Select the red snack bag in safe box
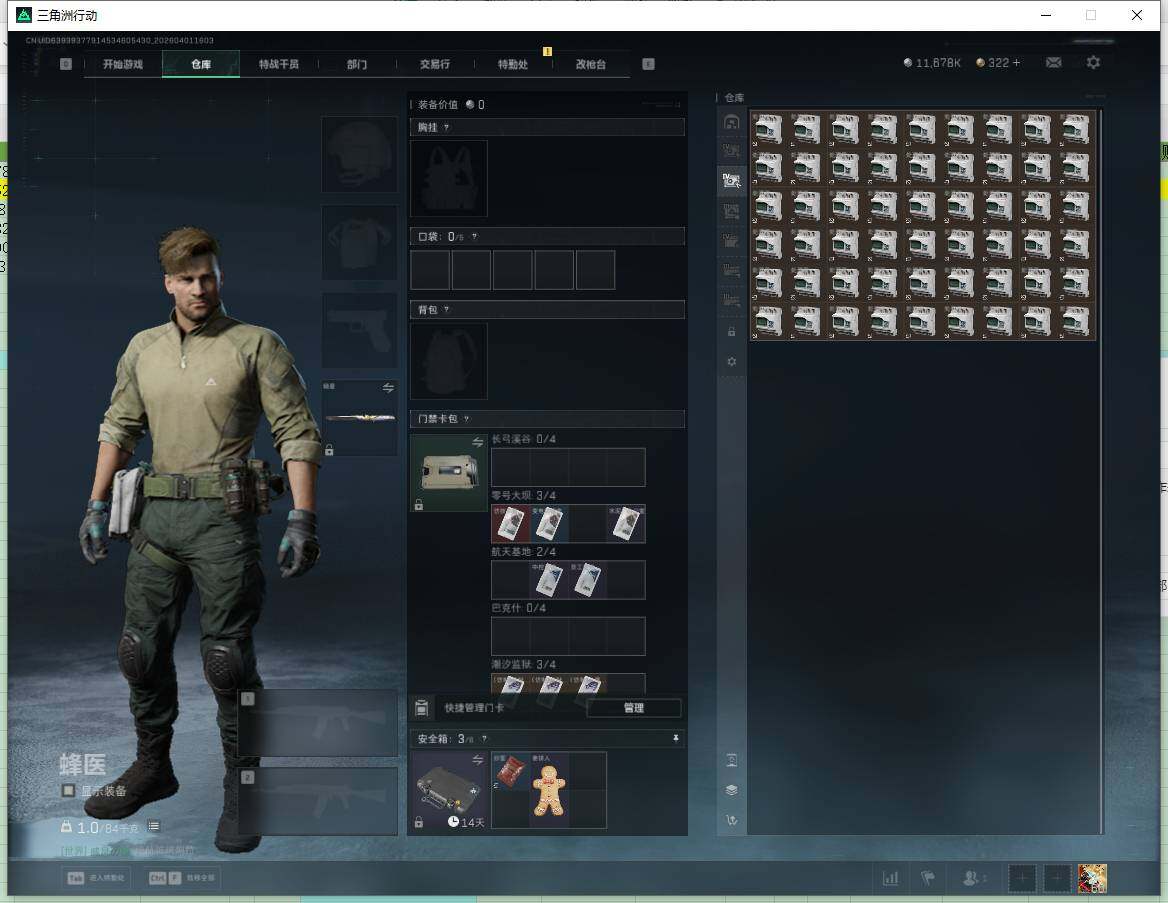Image resolution: width=1168 pixels, height=903 pixels. (511, 771)
